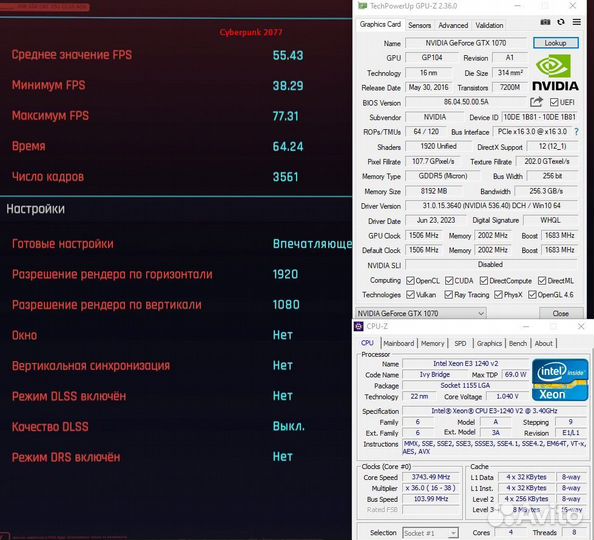Switch to the Sensors tab in GPU-Z
The height and width of the screenshot is (540, 594).
click(x=419, y=25)
